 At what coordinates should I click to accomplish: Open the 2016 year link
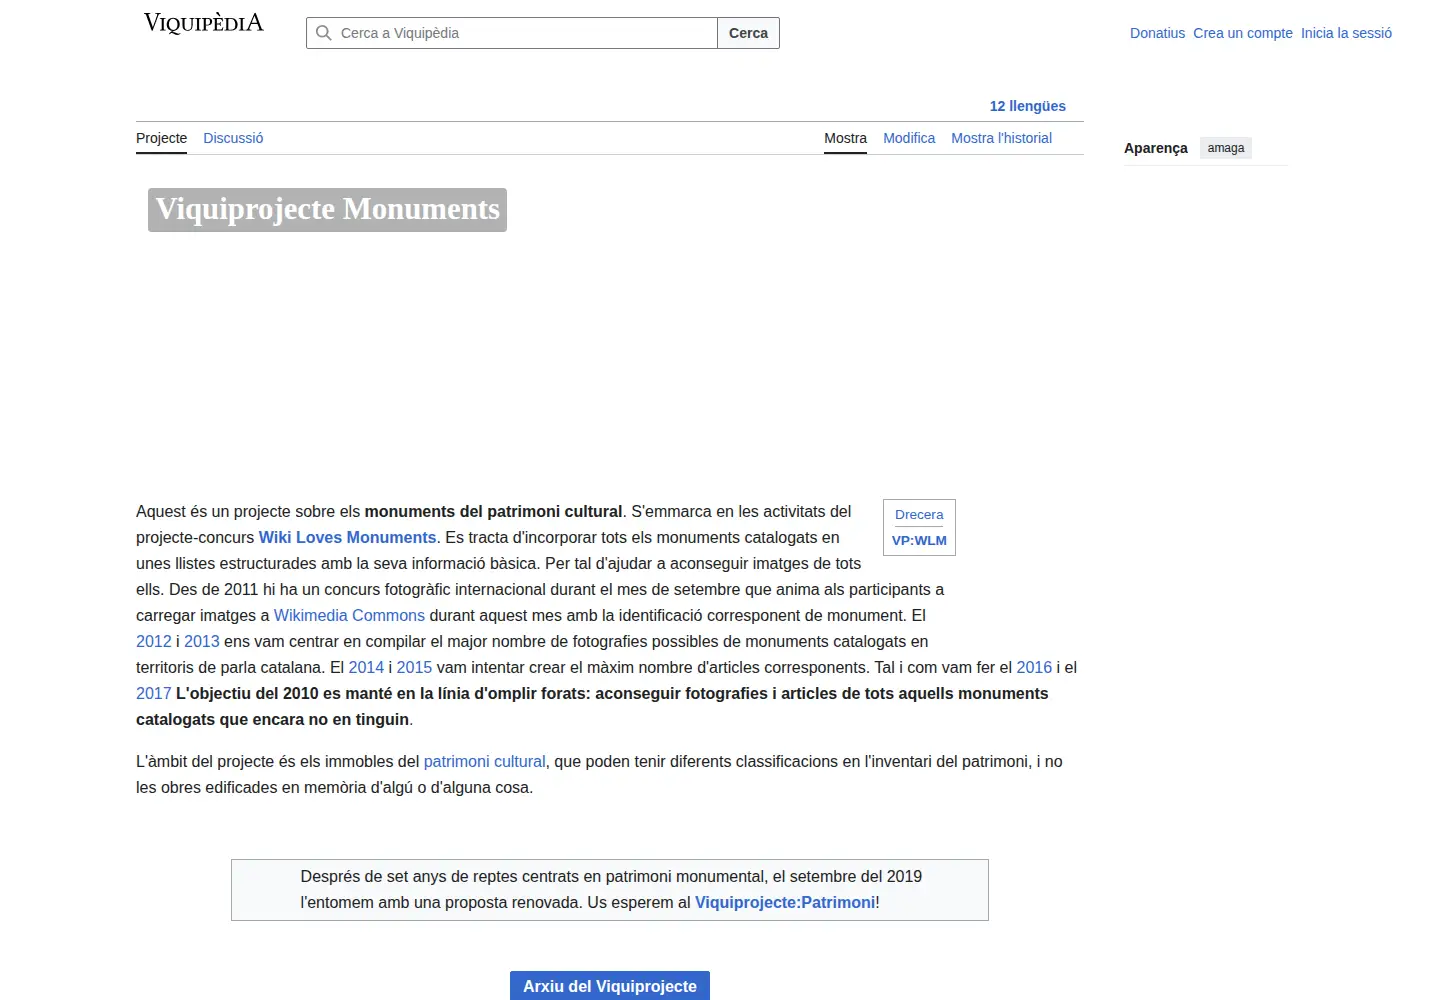[1034, 668]
